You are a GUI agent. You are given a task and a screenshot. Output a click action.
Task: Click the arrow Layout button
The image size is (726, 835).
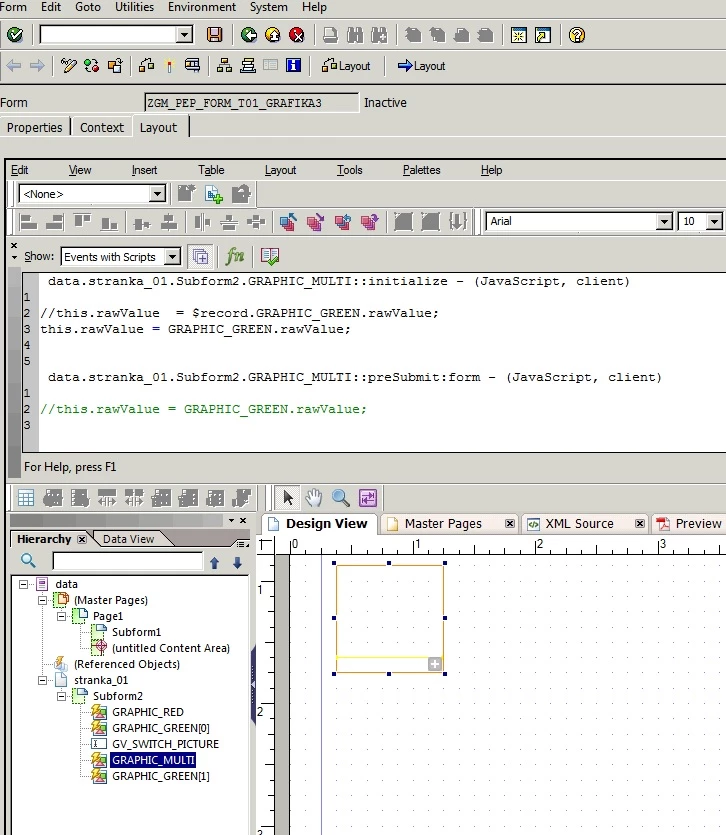[421, 66]
